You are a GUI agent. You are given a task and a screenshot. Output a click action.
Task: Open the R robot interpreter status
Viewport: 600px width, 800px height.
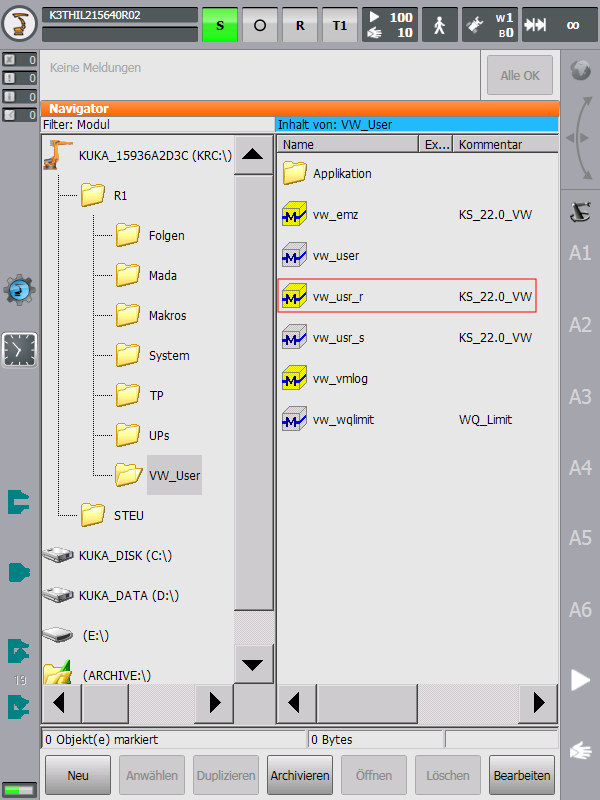(x=300, y=25)
